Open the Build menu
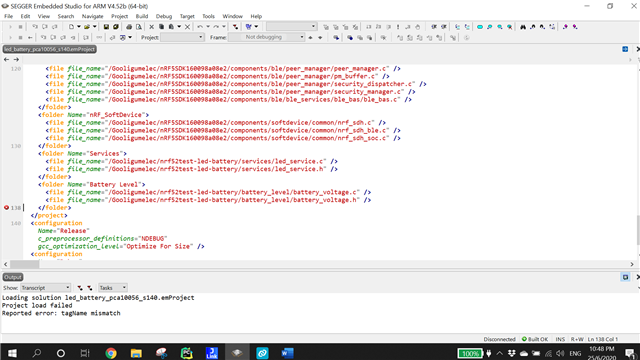The image size is (640, 360). (x=142, y=16)
